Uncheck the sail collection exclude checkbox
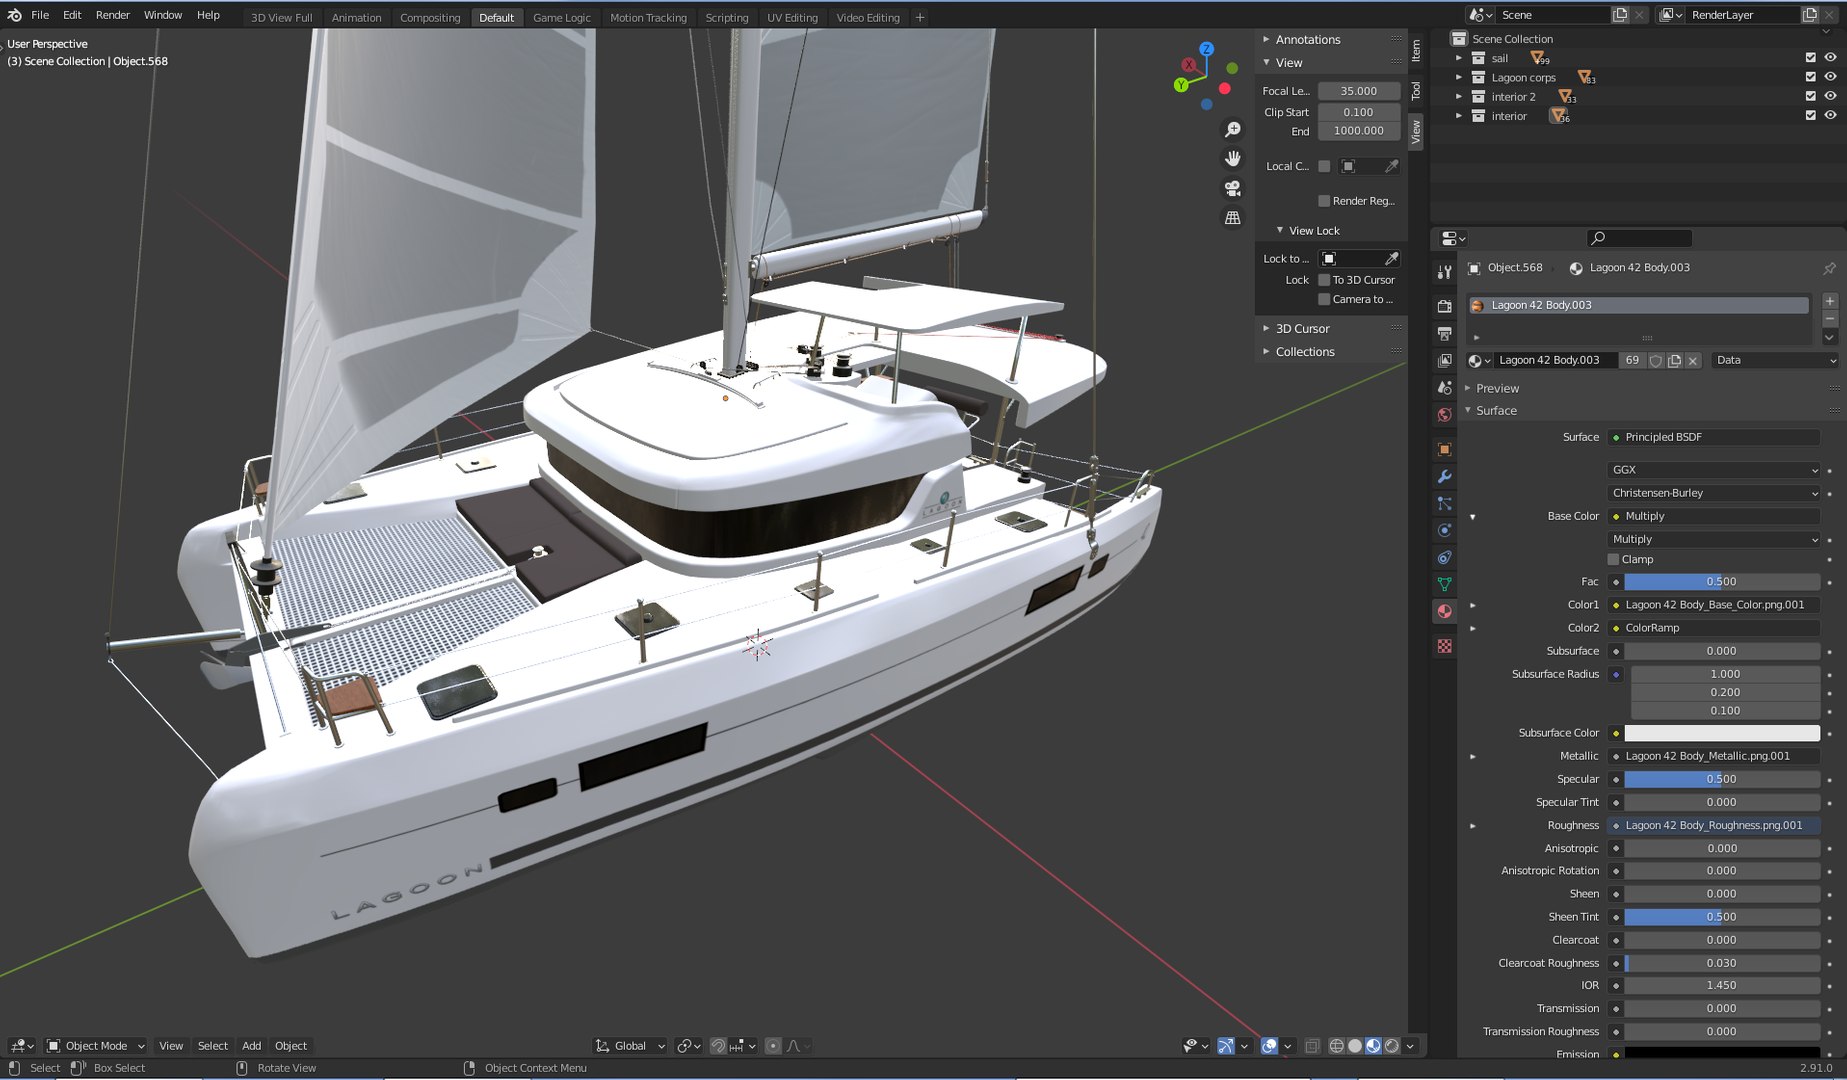 1810,58
